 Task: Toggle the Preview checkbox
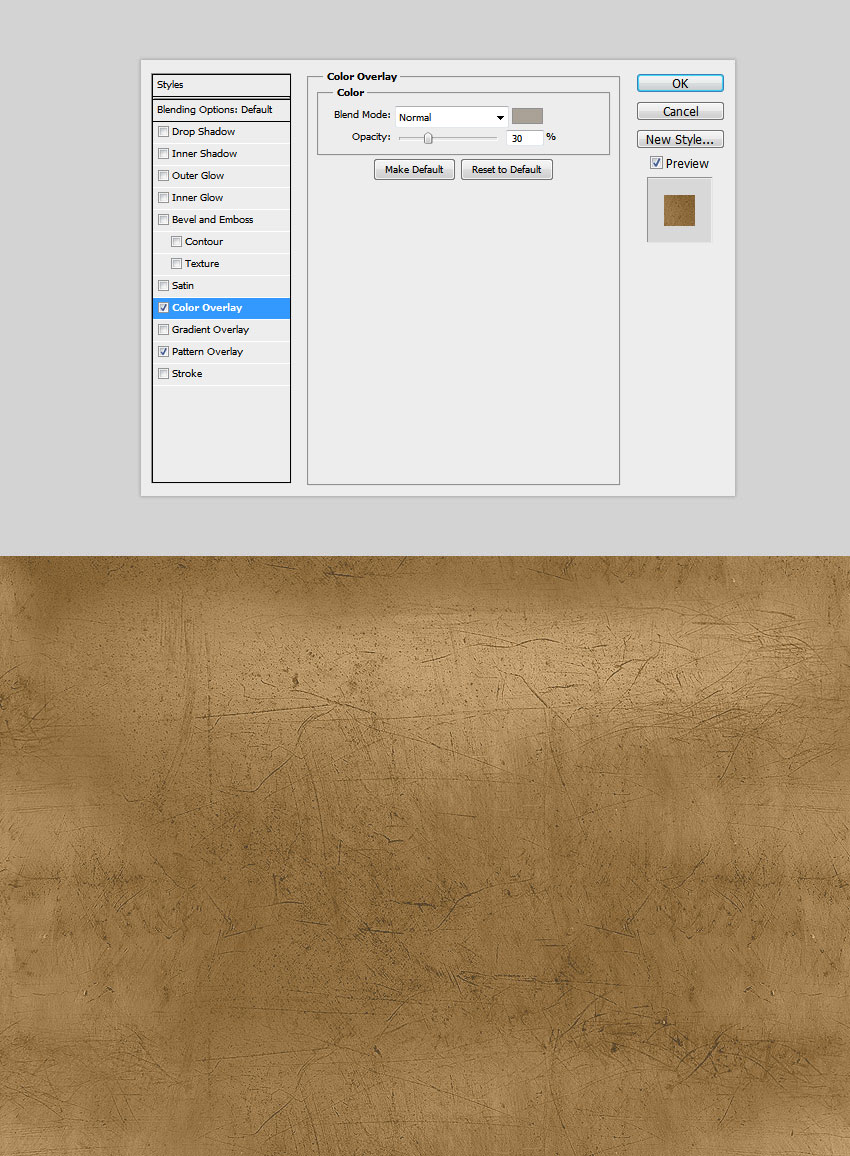click(x=656, y=163)
